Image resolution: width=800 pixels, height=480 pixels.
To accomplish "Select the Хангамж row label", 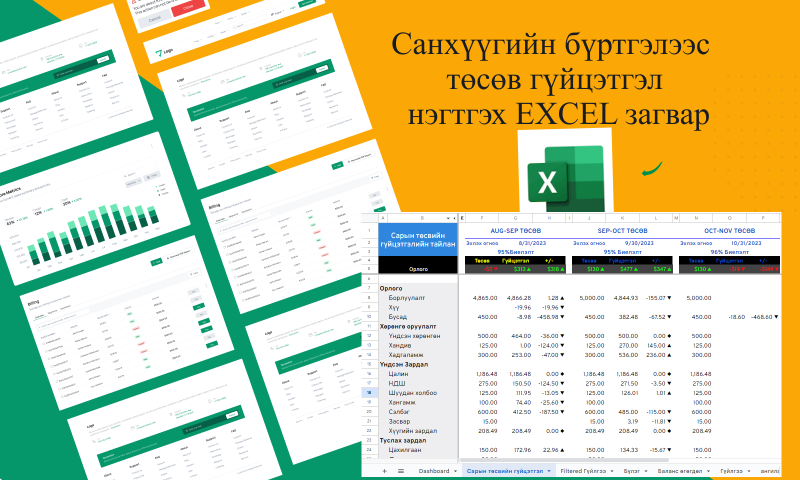I will [x=403, y=402].
